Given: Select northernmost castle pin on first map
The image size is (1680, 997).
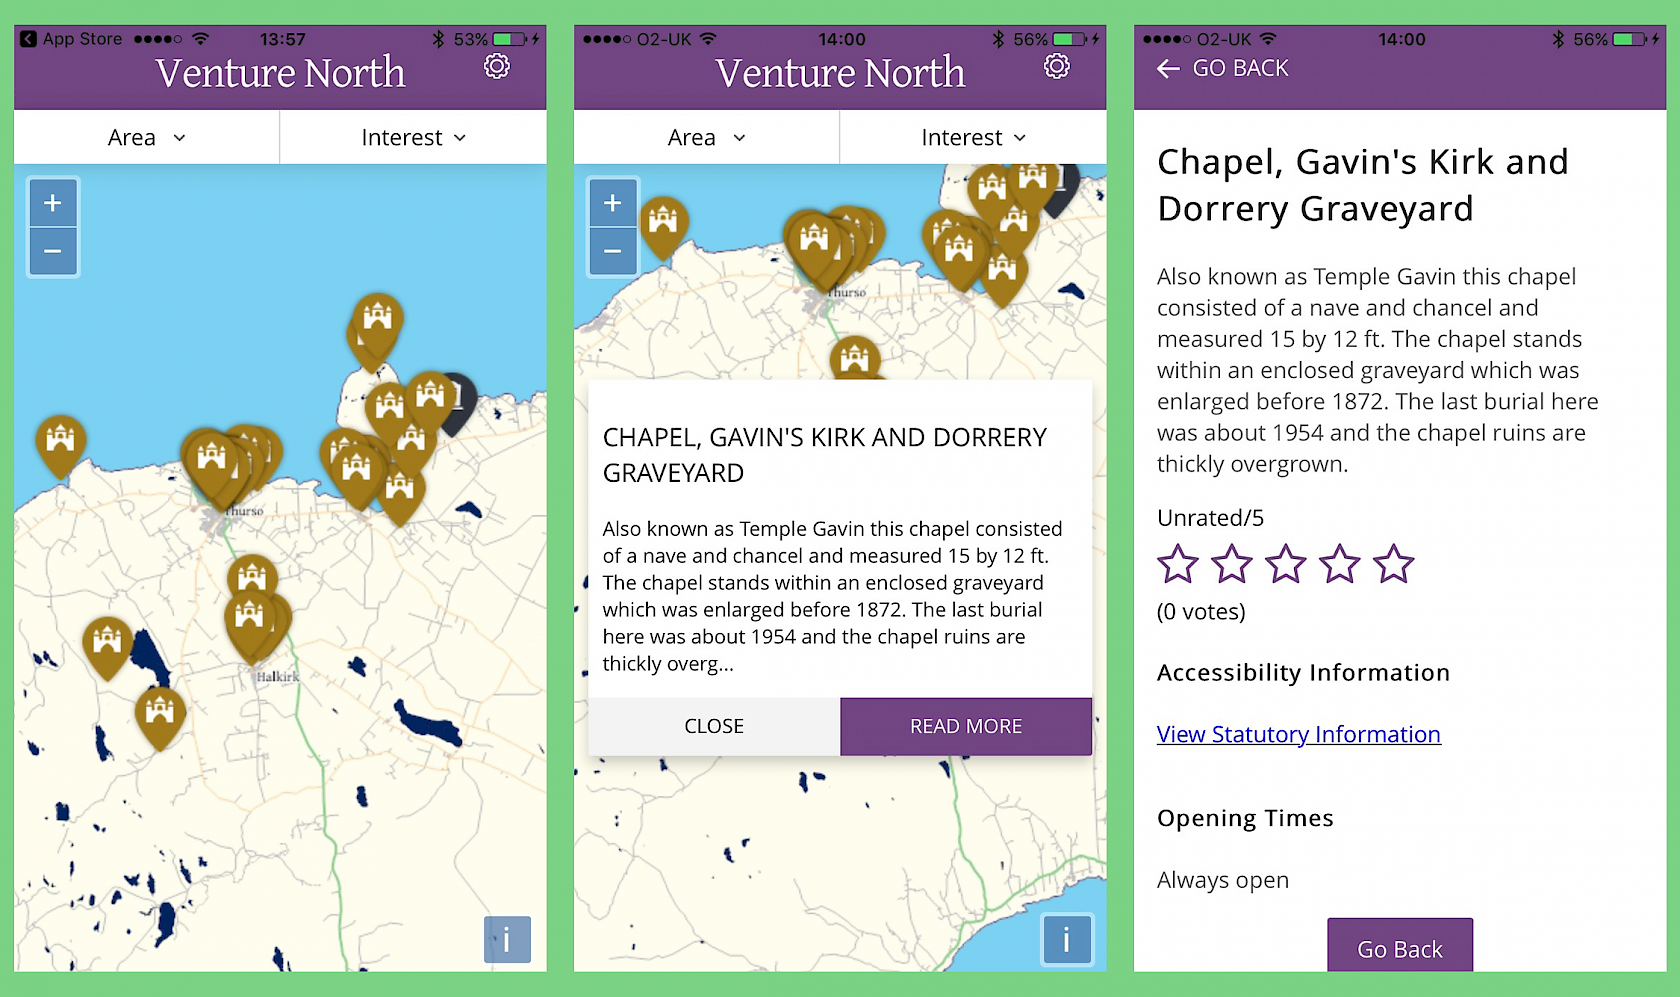Looking at the screenshot, I should pos(378,320).
